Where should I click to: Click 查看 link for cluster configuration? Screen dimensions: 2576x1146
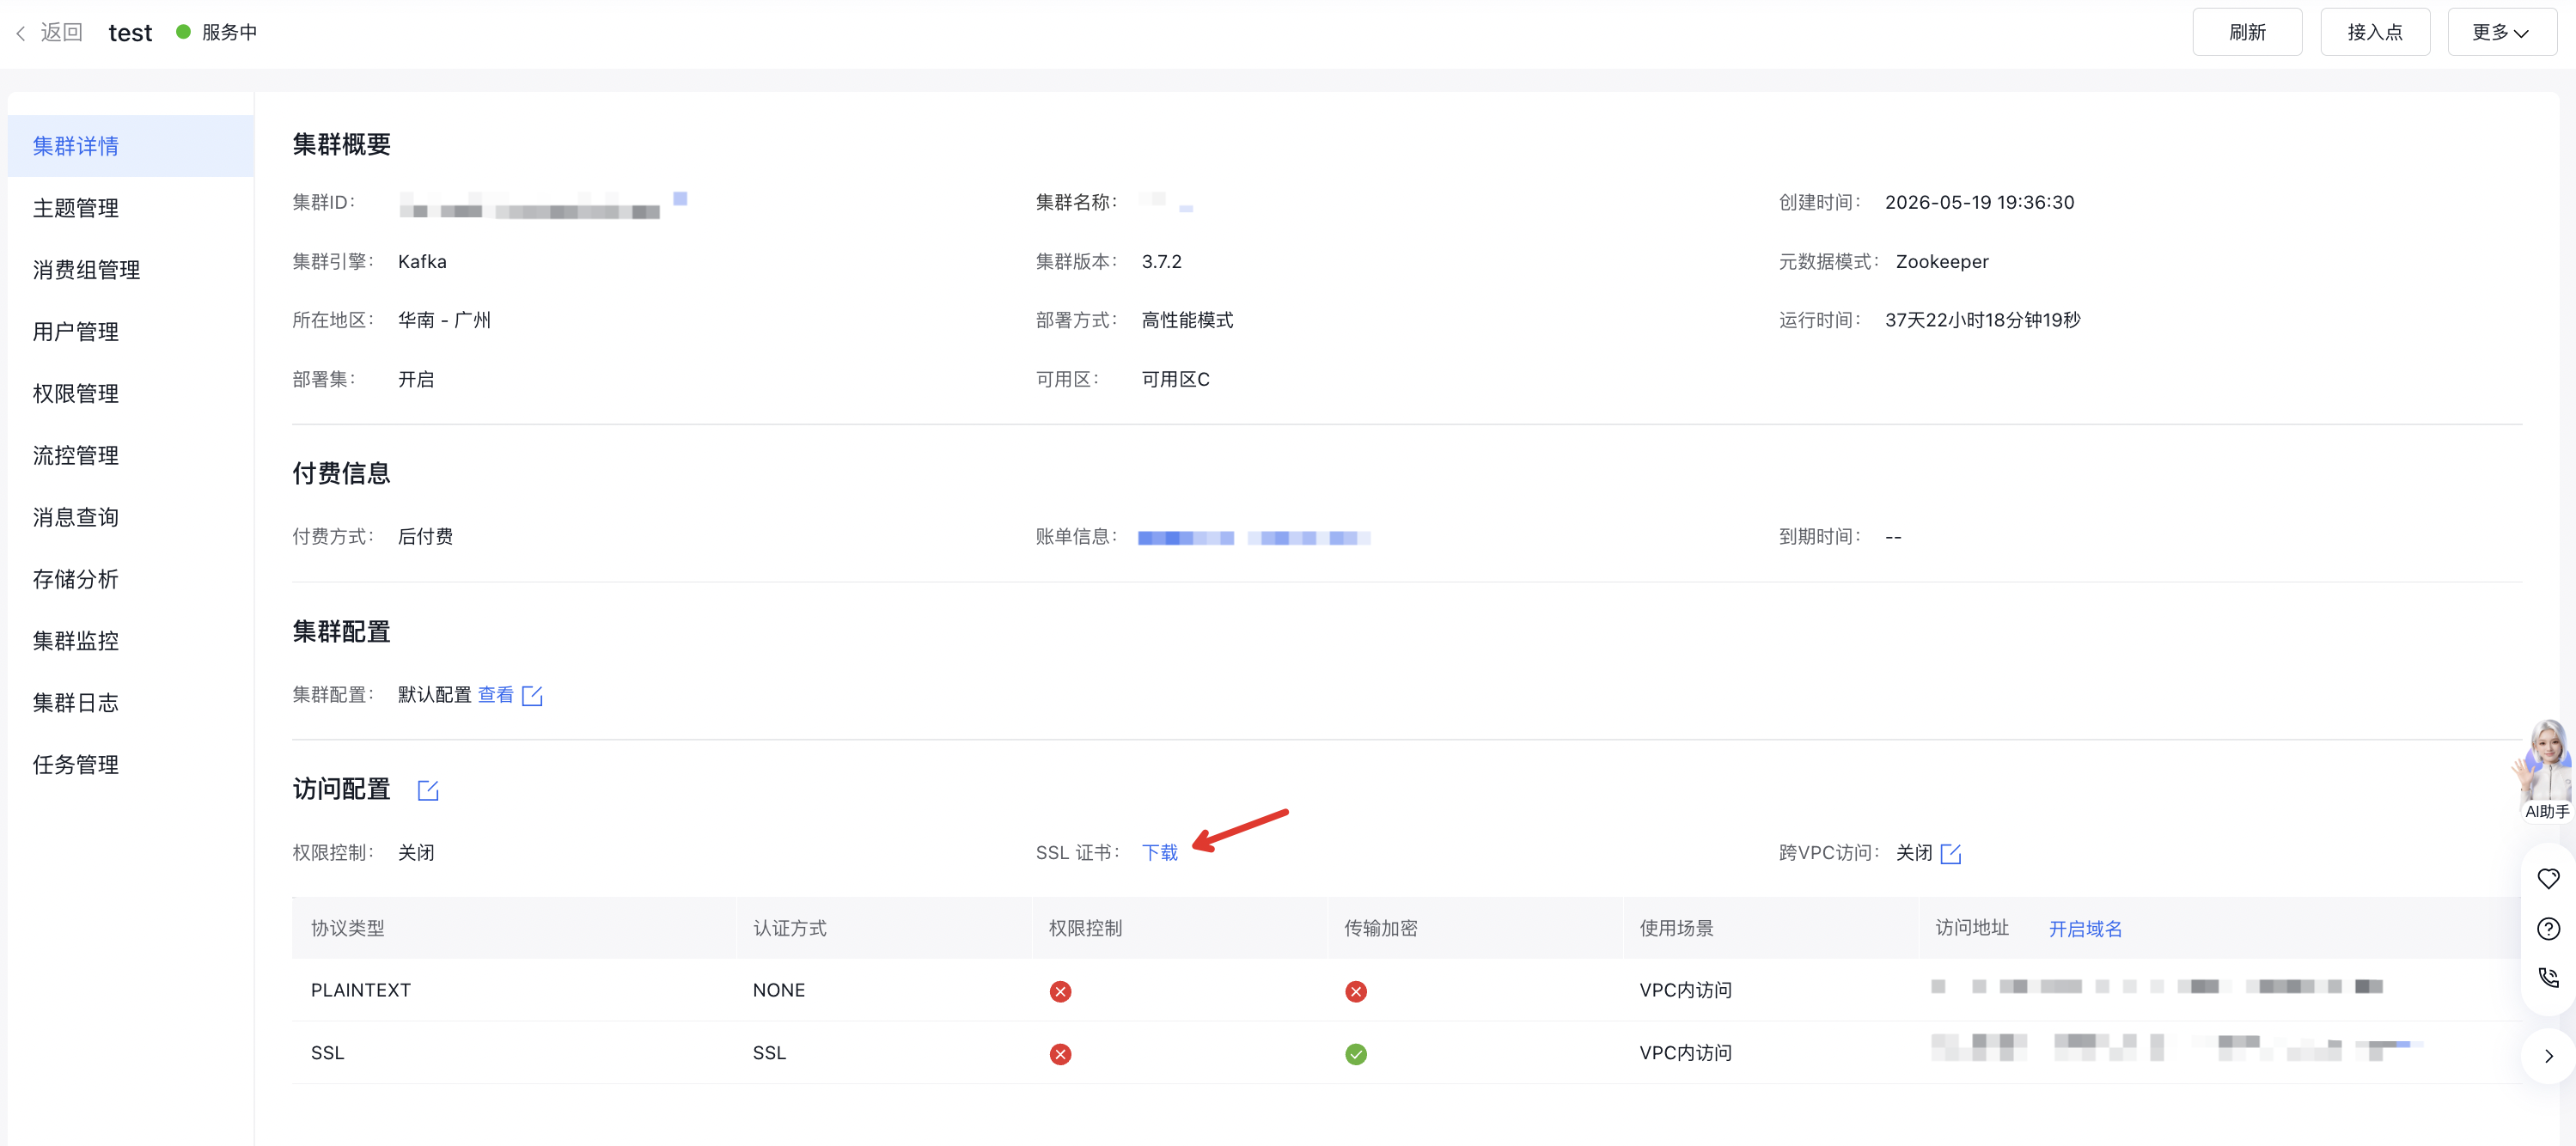pos(496,694)
